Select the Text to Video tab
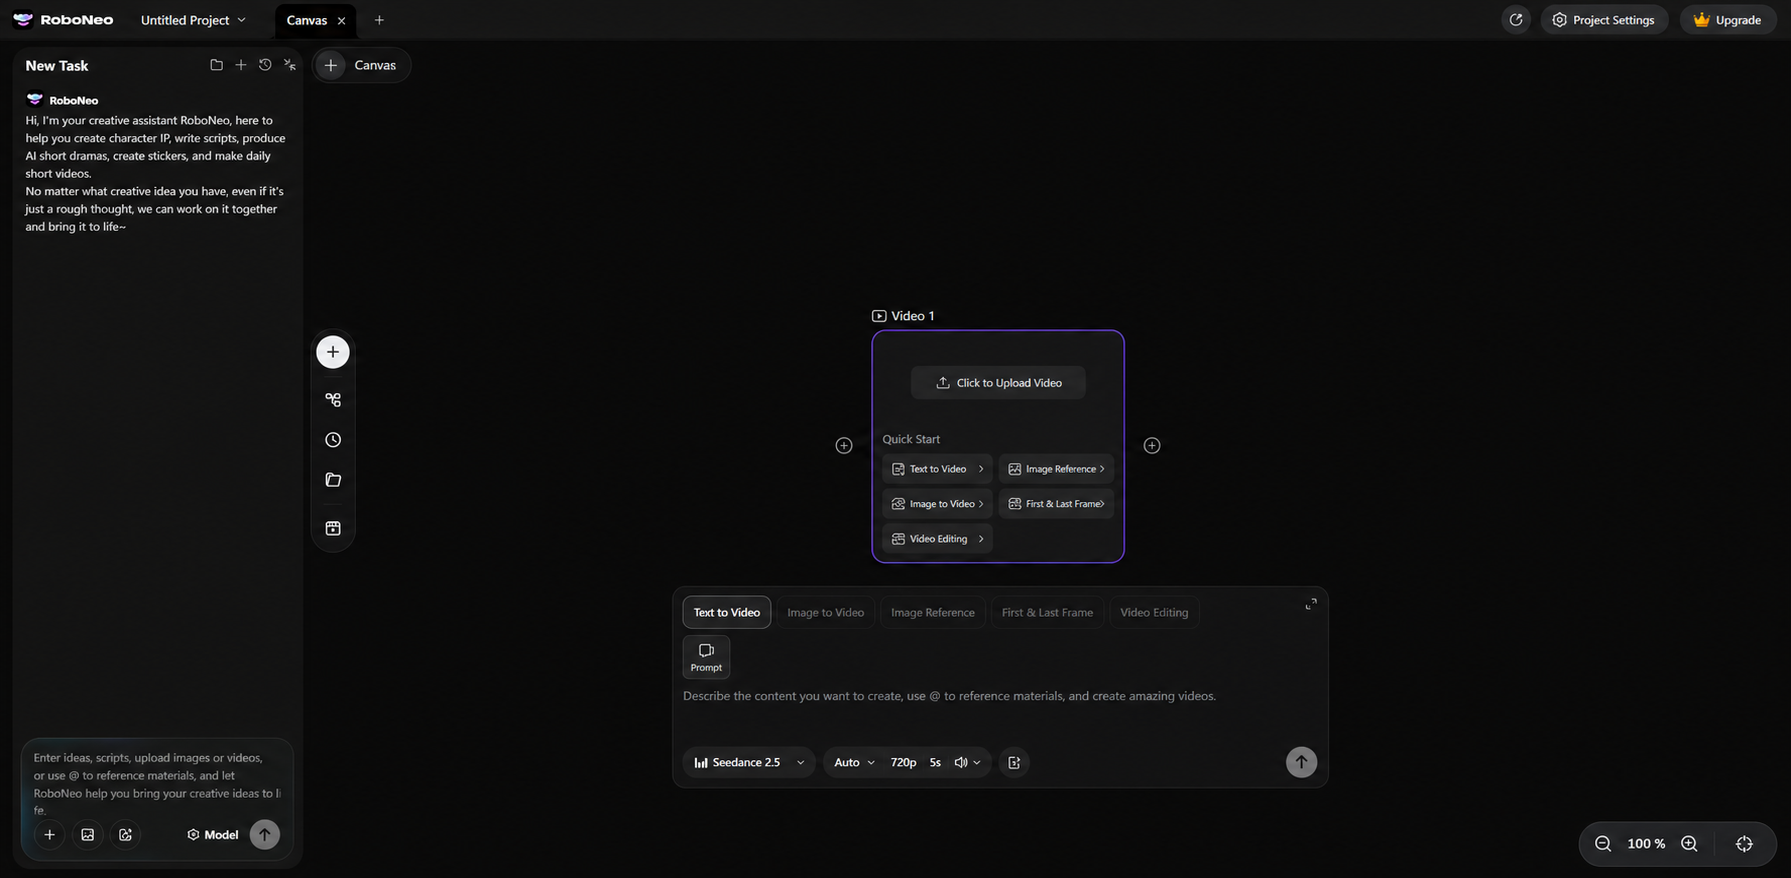Image resolution: width=1791 pixels, height=878 pixels. click(726, 613)
